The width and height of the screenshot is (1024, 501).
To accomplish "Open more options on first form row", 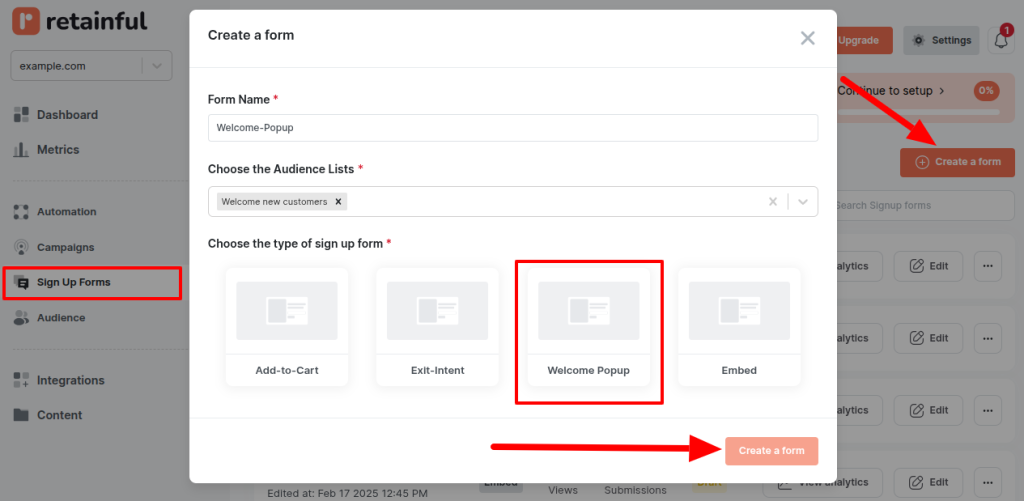I will tap(987, 266).
